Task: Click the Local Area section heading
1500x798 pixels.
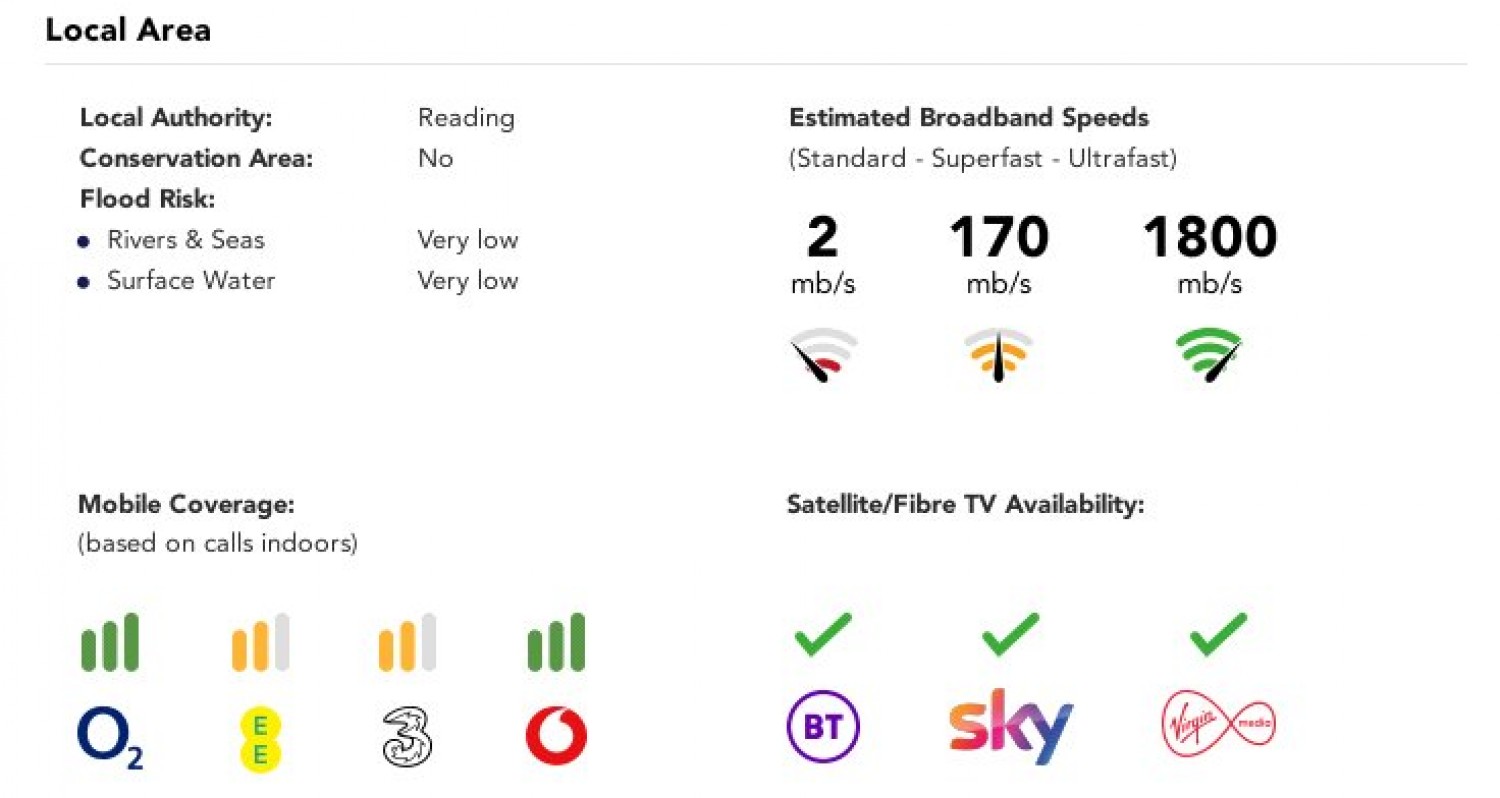Action: point(128,30)
